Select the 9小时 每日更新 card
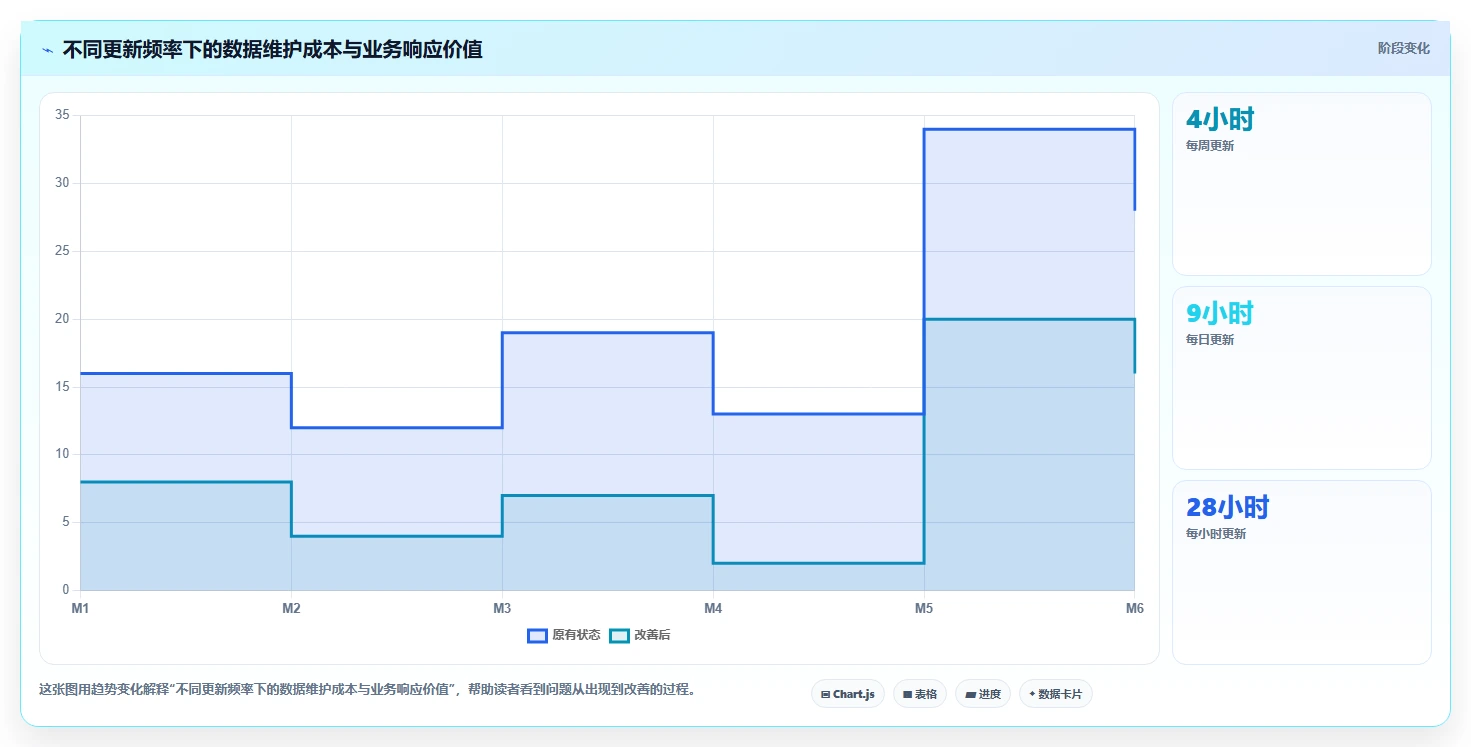The width and height of the screenshot is (1471, 747). point(1302,378)
